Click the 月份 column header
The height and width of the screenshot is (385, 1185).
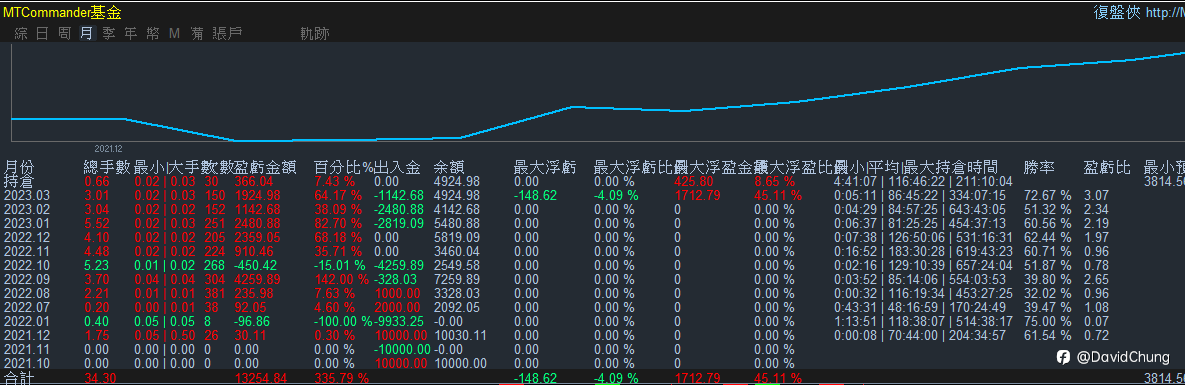tap(19, 167)
